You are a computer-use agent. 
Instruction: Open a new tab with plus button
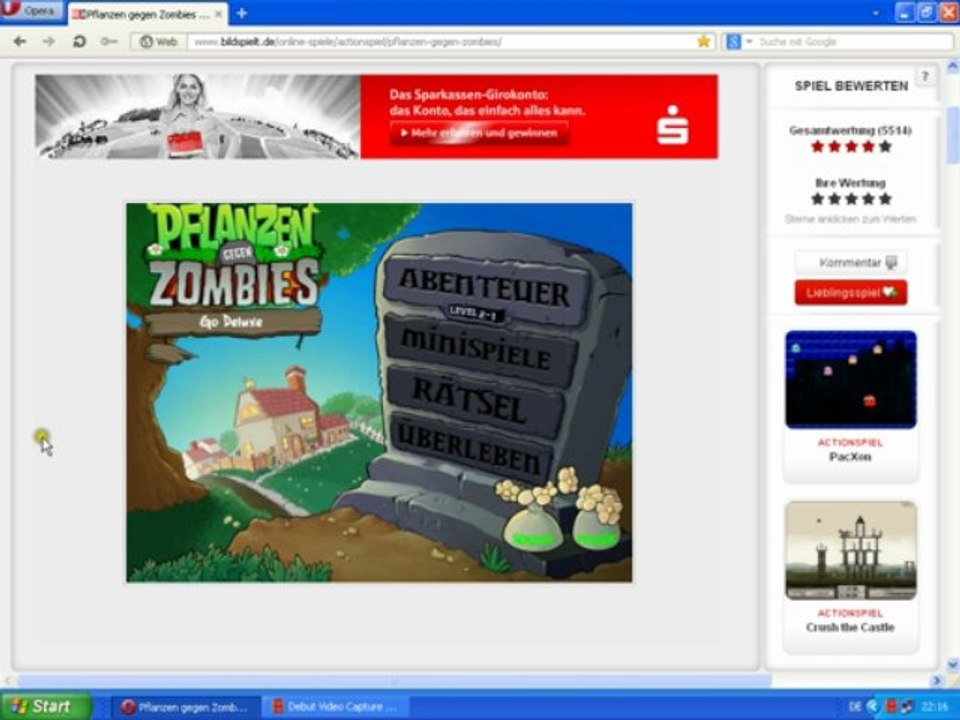[x=242, y=13]
